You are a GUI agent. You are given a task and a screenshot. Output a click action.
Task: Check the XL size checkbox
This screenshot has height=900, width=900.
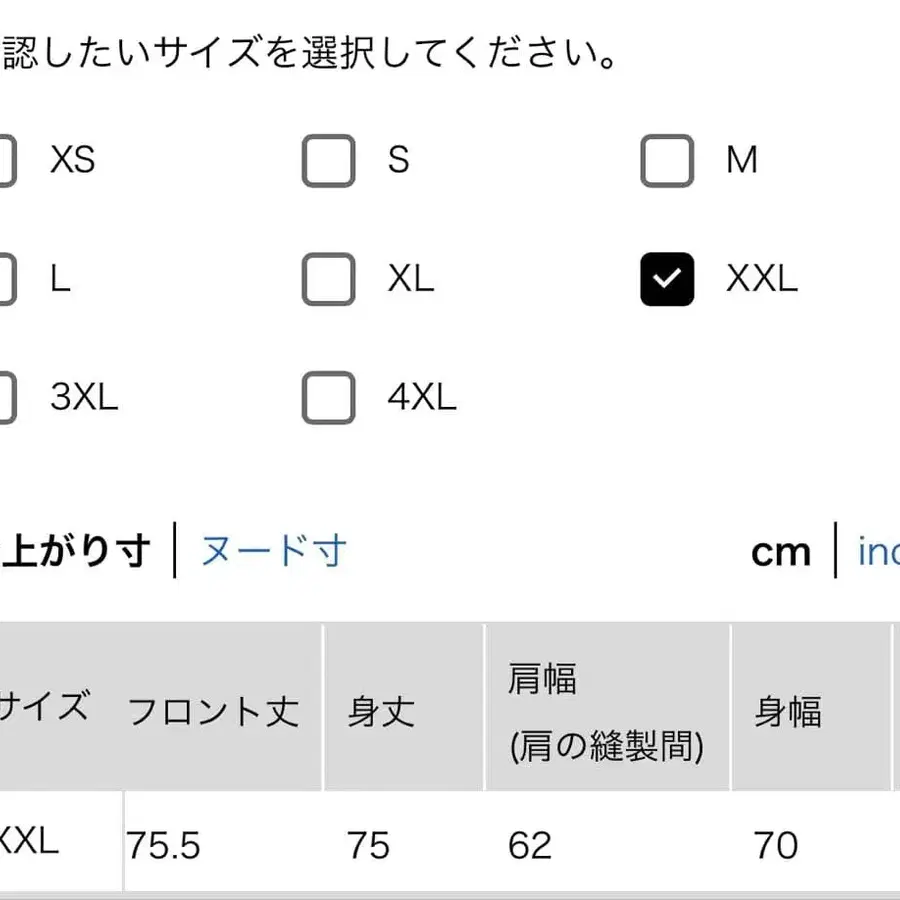(x=327, y=281)
